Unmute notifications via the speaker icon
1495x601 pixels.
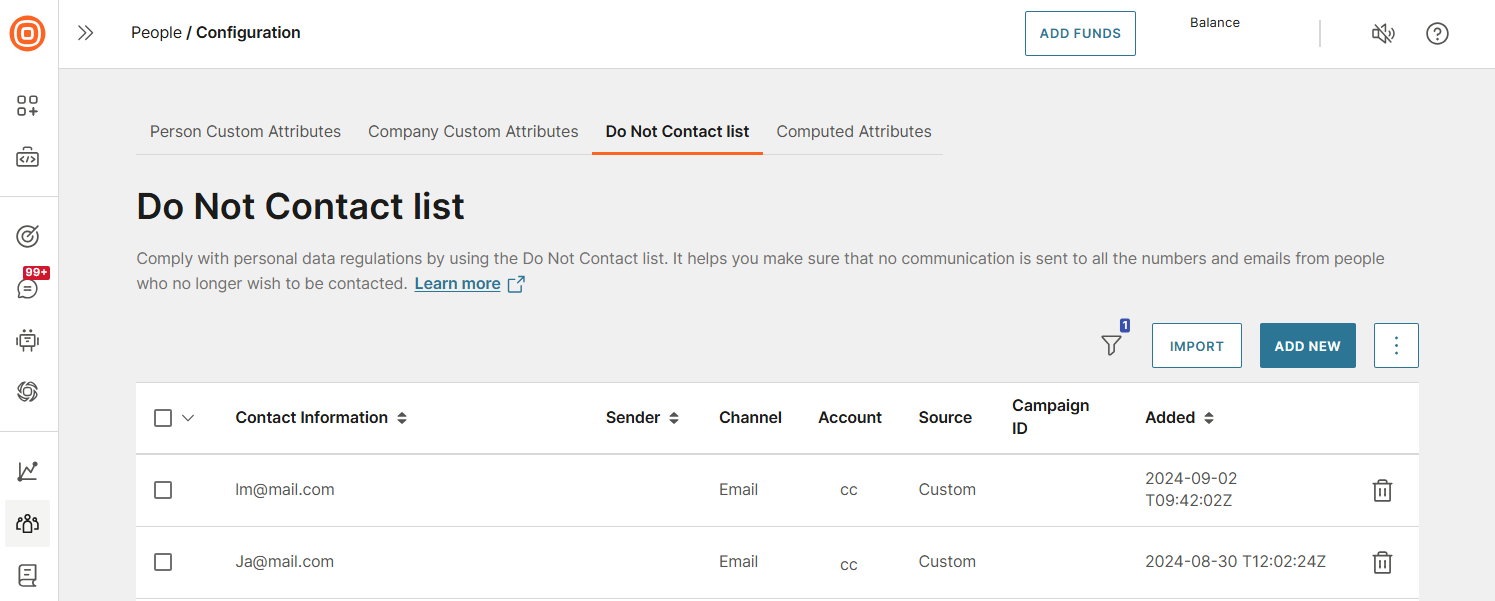click(x=1383, y=33)
